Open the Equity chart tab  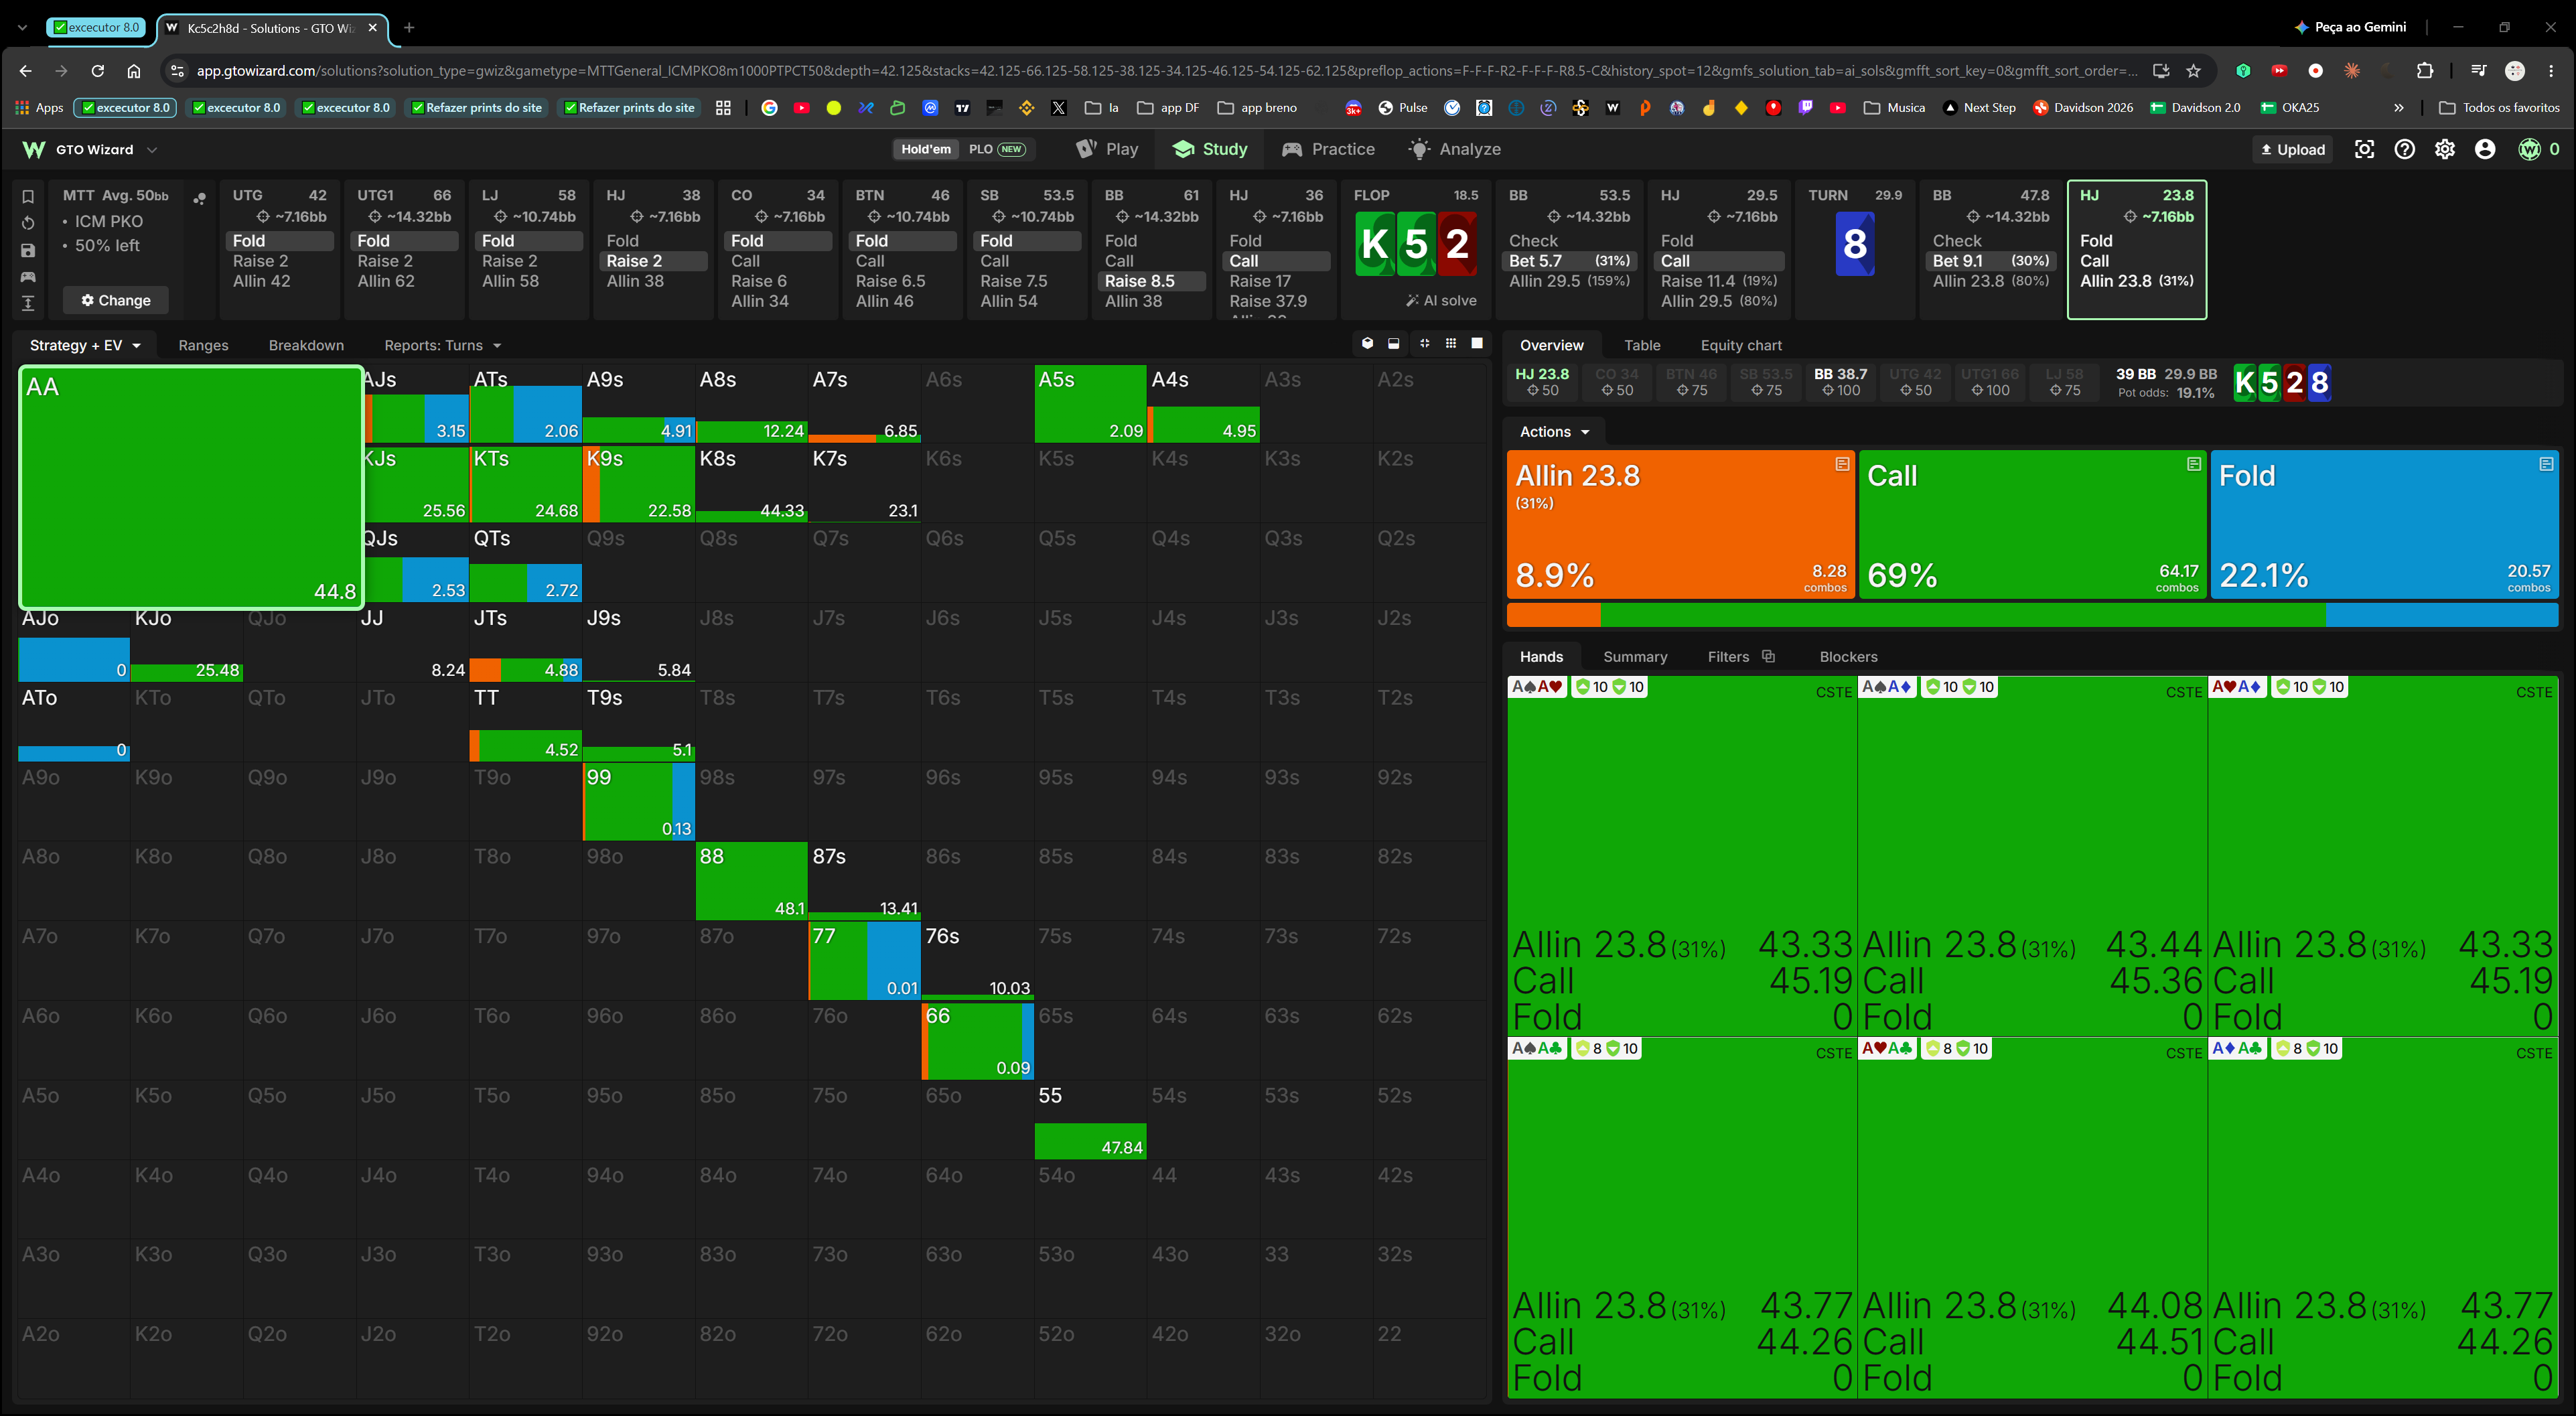[x=1741, y=345]
